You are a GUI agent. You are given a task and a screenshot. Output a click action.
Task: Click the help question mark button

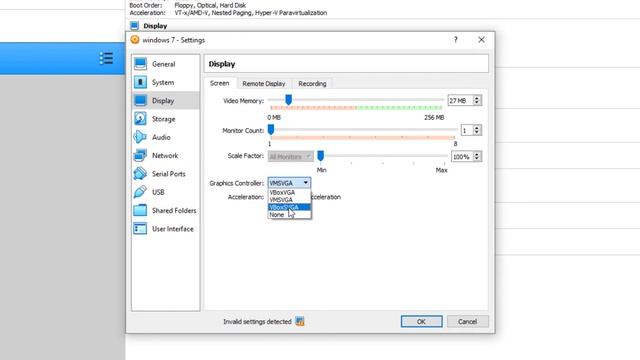(456, 40)
